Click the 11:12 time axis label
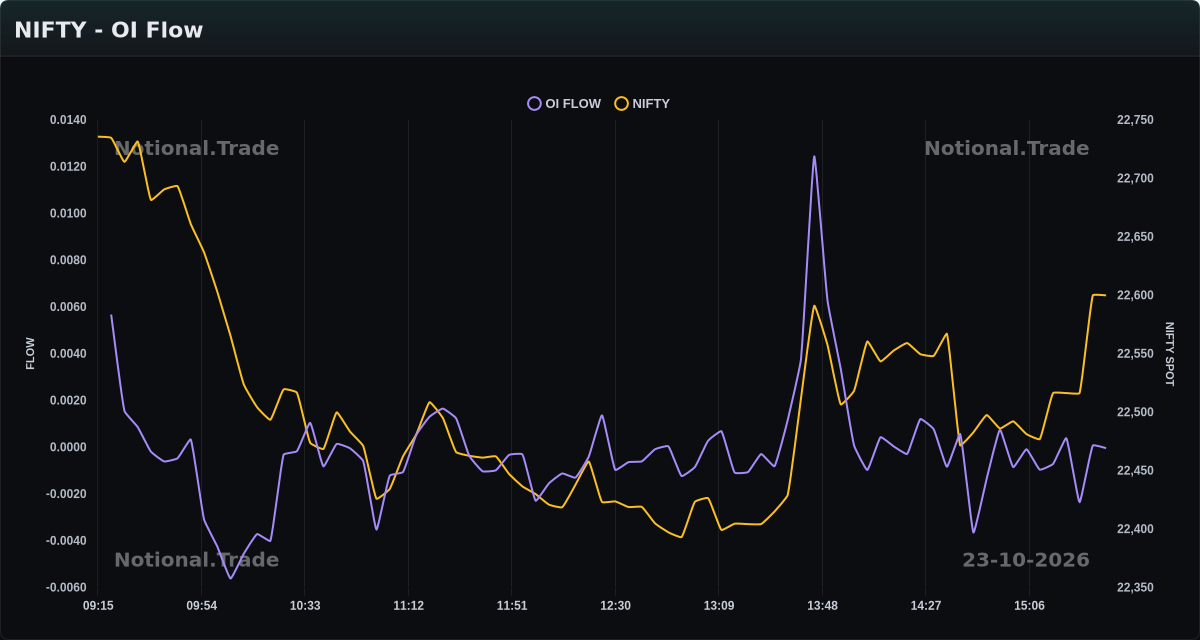 tap(408, 606)
